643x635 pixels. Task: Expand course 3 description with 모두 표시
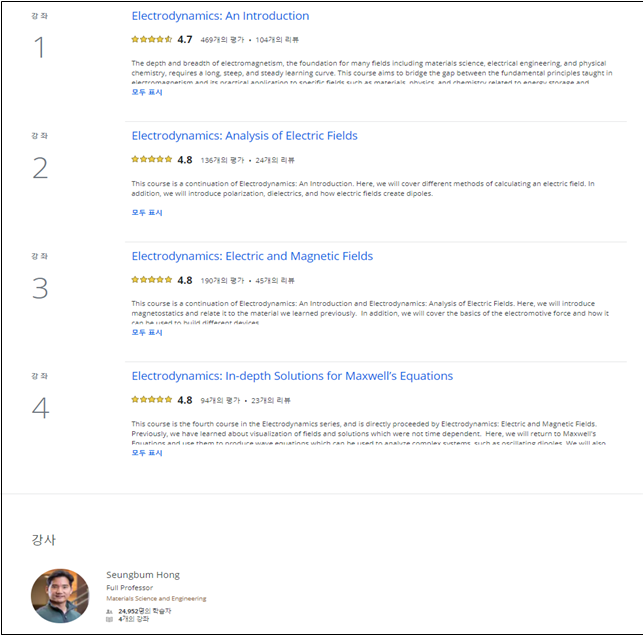coord(147,332)
